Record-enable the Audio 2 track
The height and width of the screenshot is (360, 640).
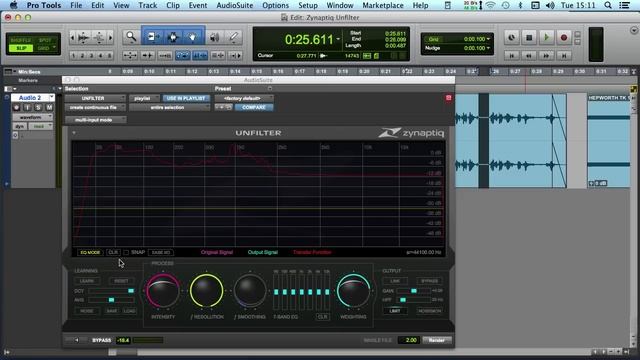16,107
